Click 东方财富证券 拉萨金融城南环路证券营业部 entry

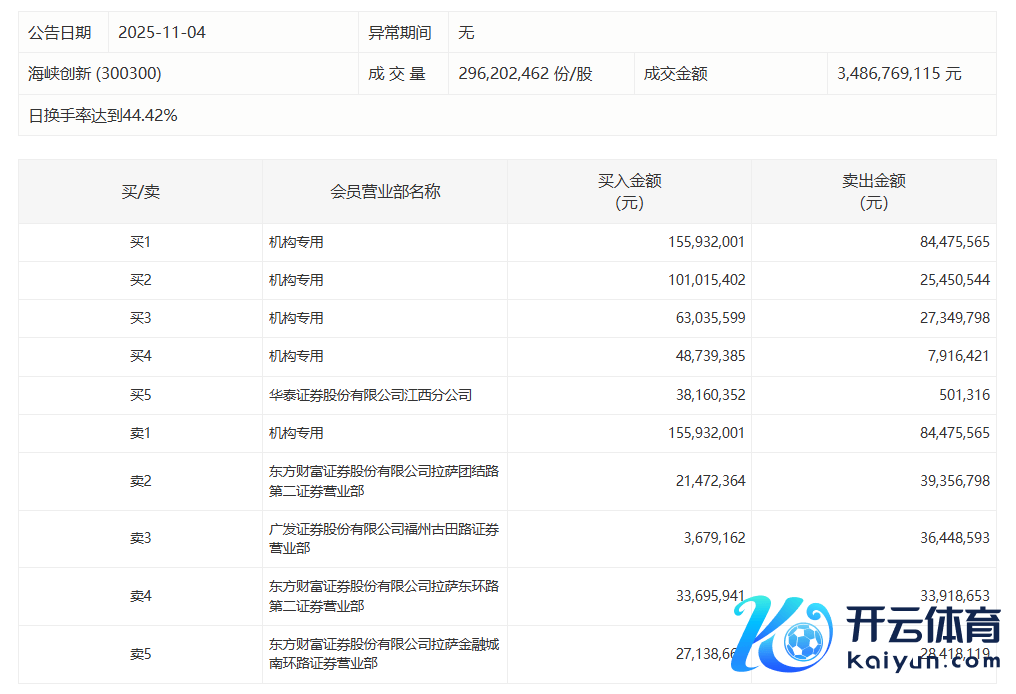point(383,653)
